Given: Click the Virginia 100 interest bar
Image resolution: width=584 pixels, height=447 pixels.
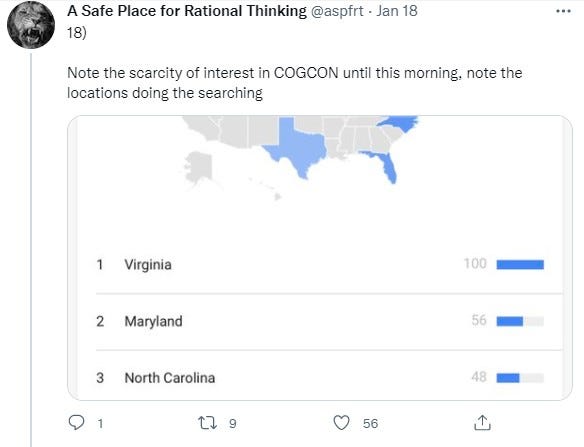Looking at the screenshot, I should pyautogui.click(x=520, y=265).
